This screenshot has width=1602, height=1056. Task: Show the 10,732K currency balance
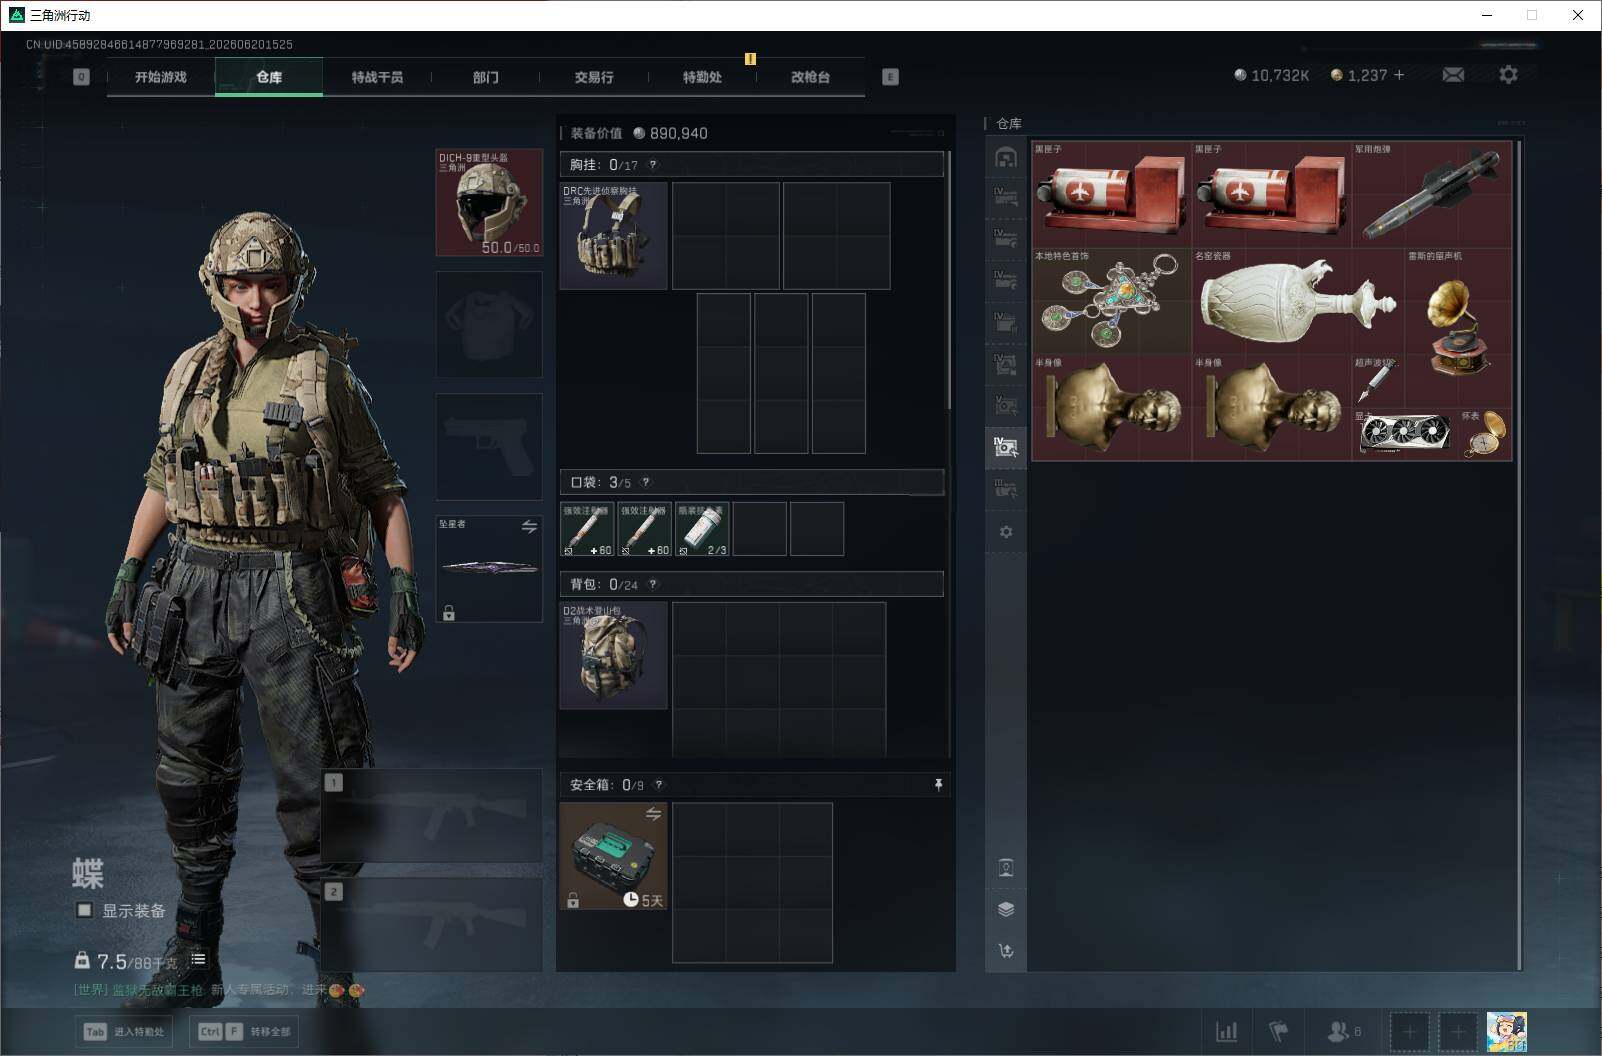pyautogui.click(x=1272, y=75)
